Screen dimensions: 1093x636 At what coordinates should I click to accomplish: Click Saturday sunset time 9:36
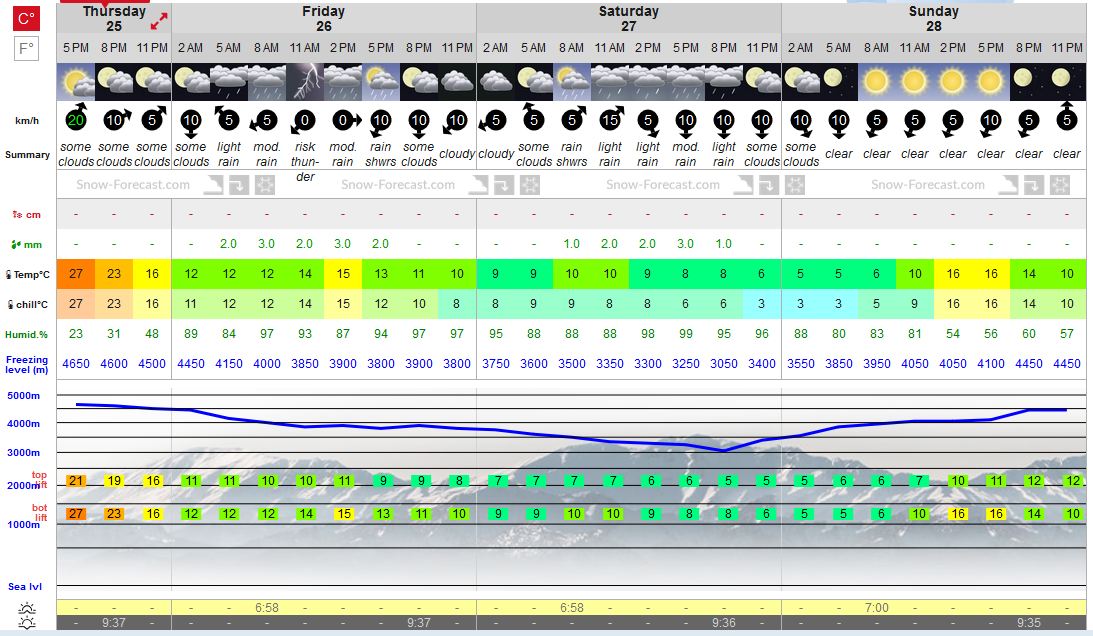click(724, 623)
